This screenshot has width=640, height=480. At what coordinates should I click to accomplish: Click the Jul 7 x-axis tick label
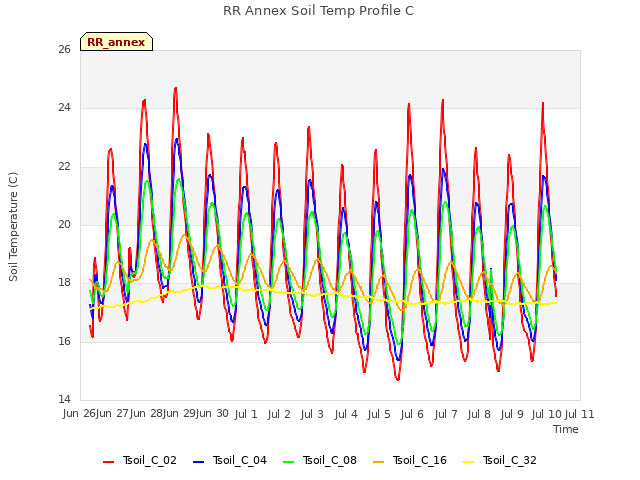(x=446, y=414)
